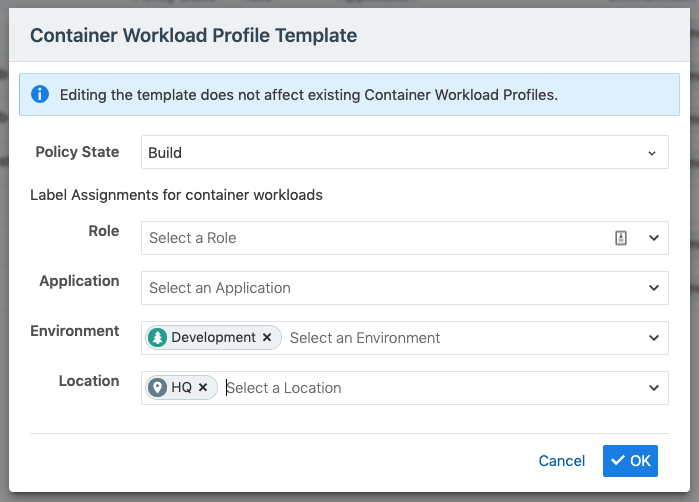
Task: Cancel the template dialog
Action: [x=562, y=461]
